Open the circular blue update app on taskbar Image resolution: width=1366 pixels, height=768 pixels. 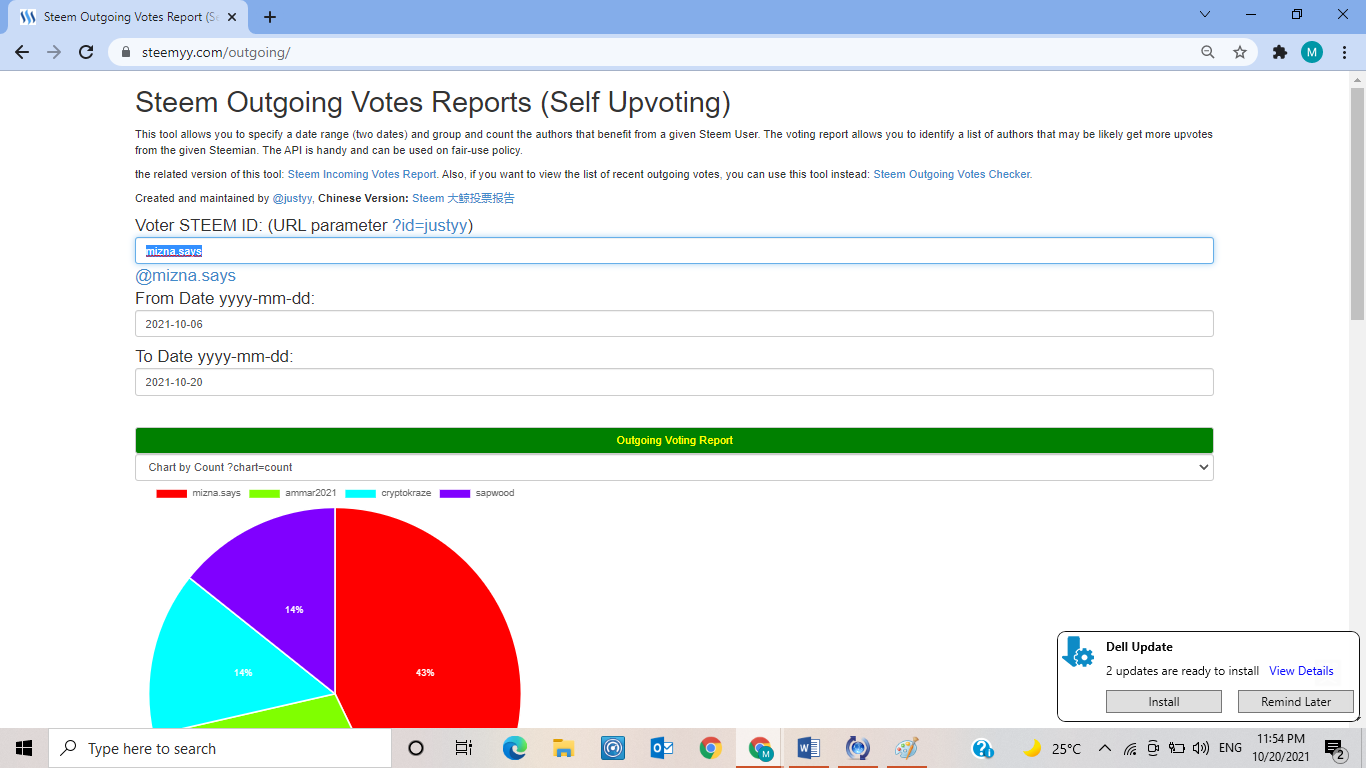coord(857,748)
